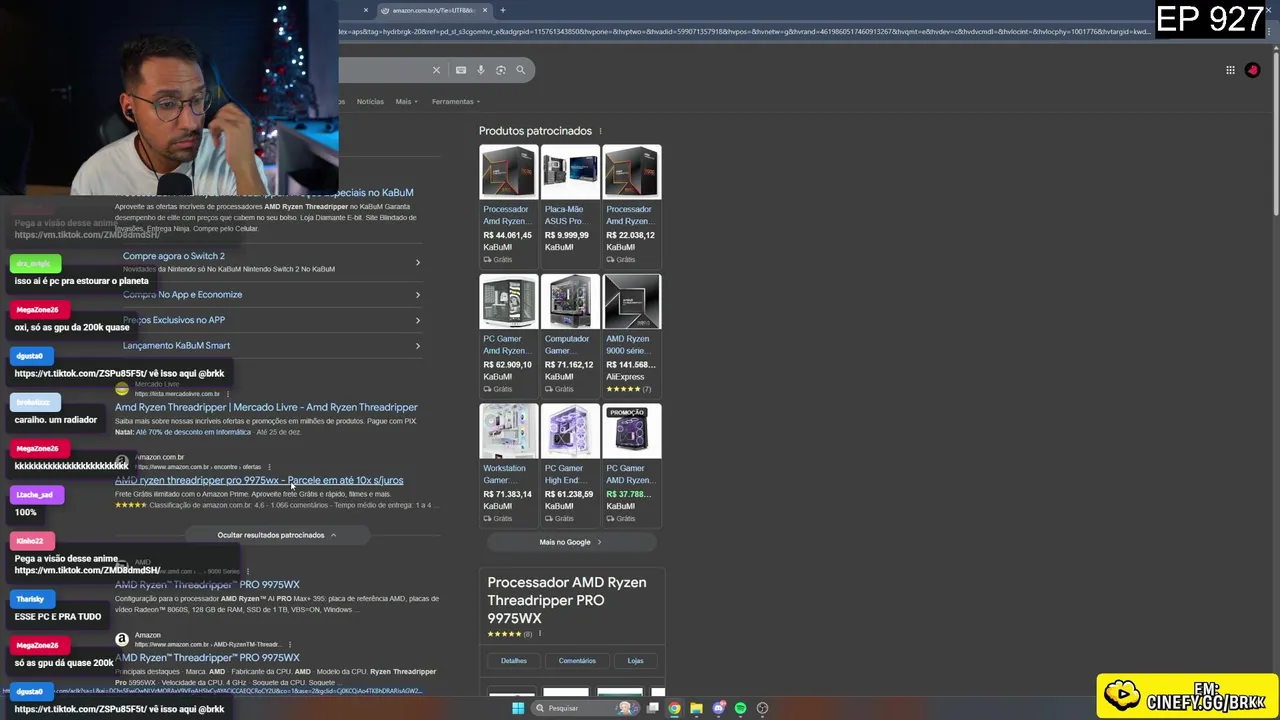The height and width of the screenshot is (720, 1280).
Task: Open Compre agora o Switch 2 link
Action: point(174,256)
